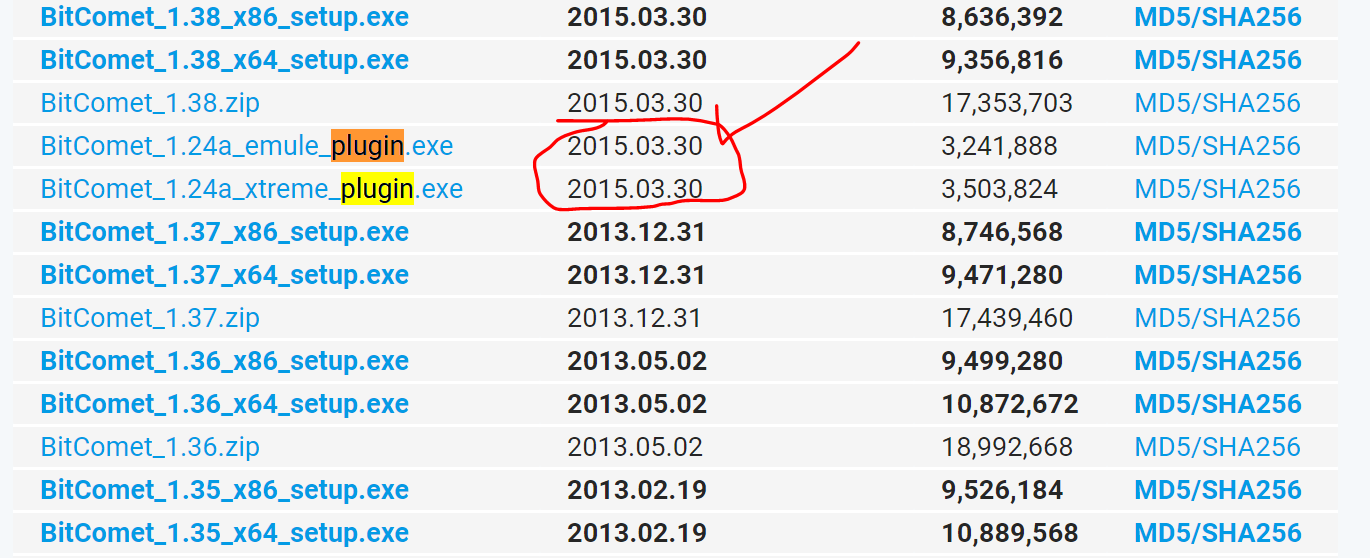Select file size 9,471,280

[x=1002, y=275]
